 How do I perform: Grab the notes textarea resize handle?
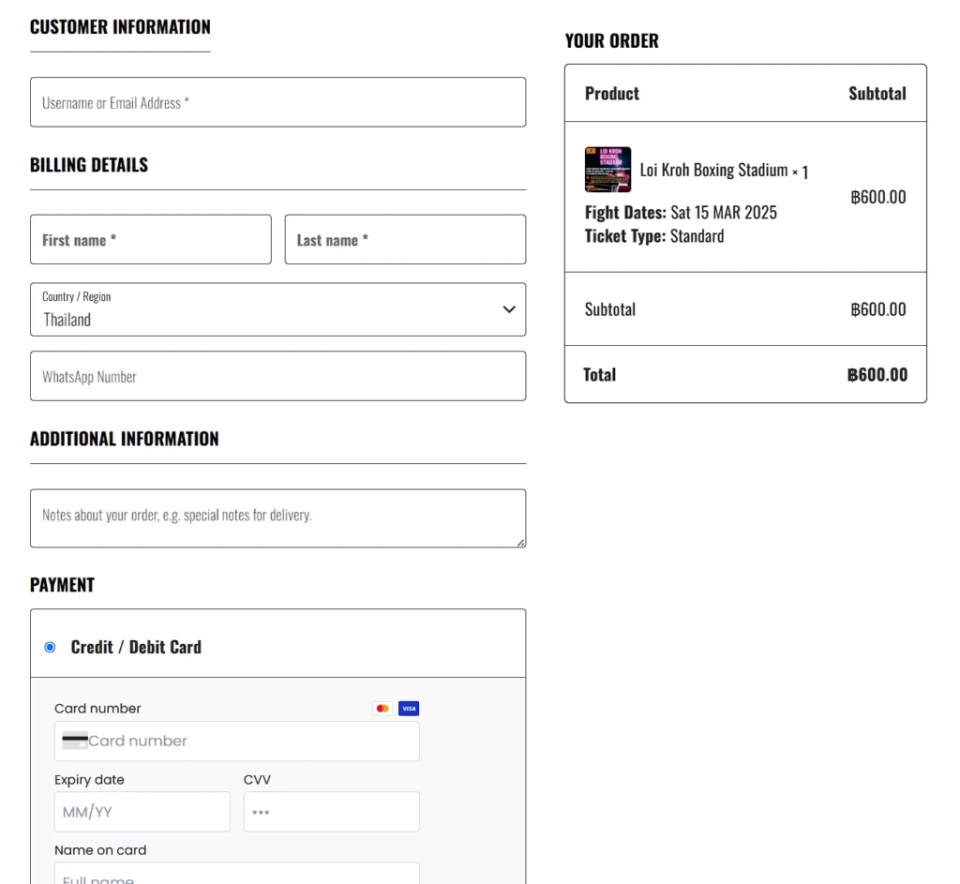(520, 542)
